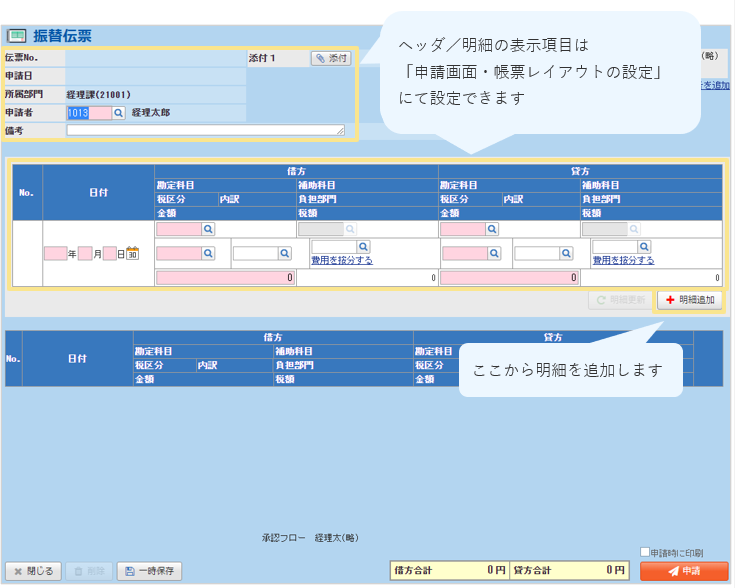Open the calendar date picker icon
735x588 pixels.
point(132,254)
